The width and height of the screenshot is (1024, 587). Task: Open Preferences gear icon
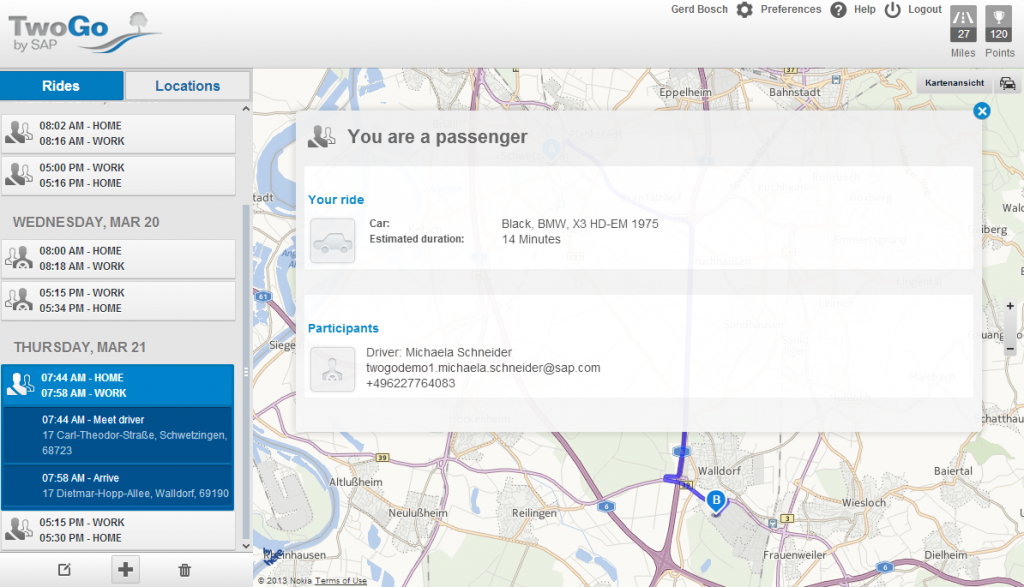click(744, 10)
